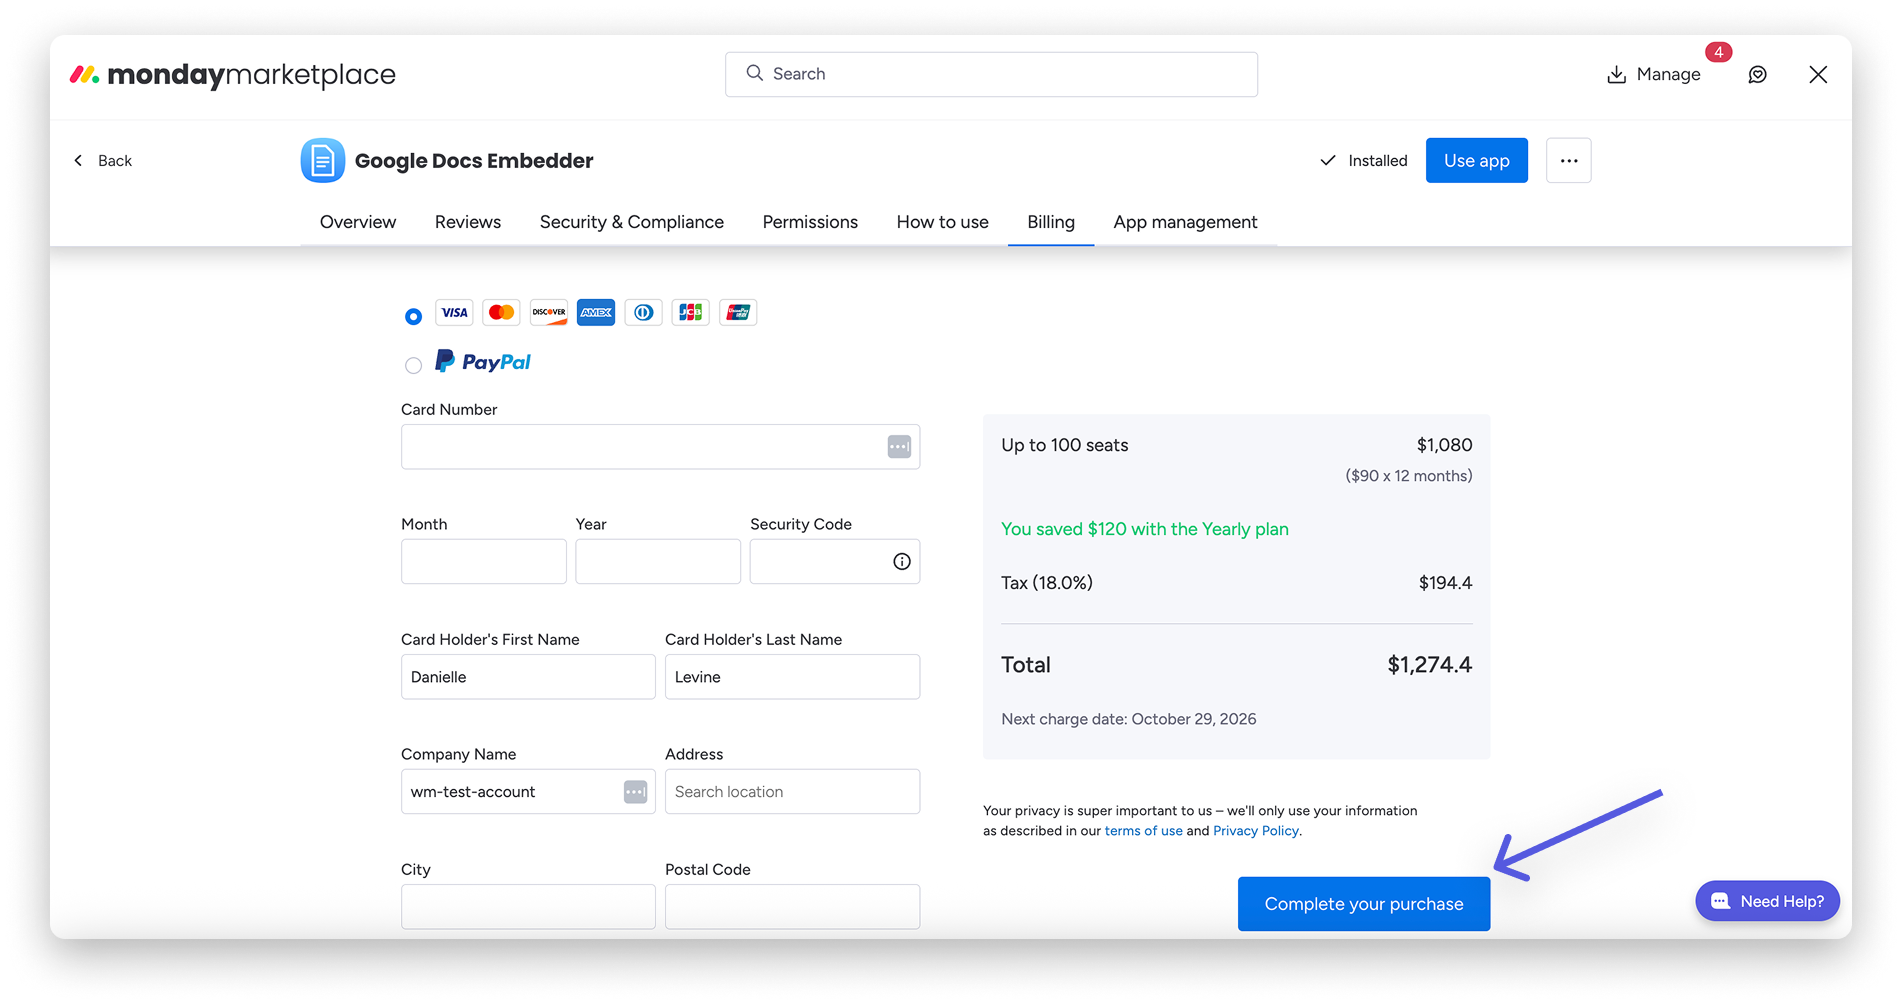1902x1004 pixels.
Task: Focus the City input field
Action: (x=528, y=907)
